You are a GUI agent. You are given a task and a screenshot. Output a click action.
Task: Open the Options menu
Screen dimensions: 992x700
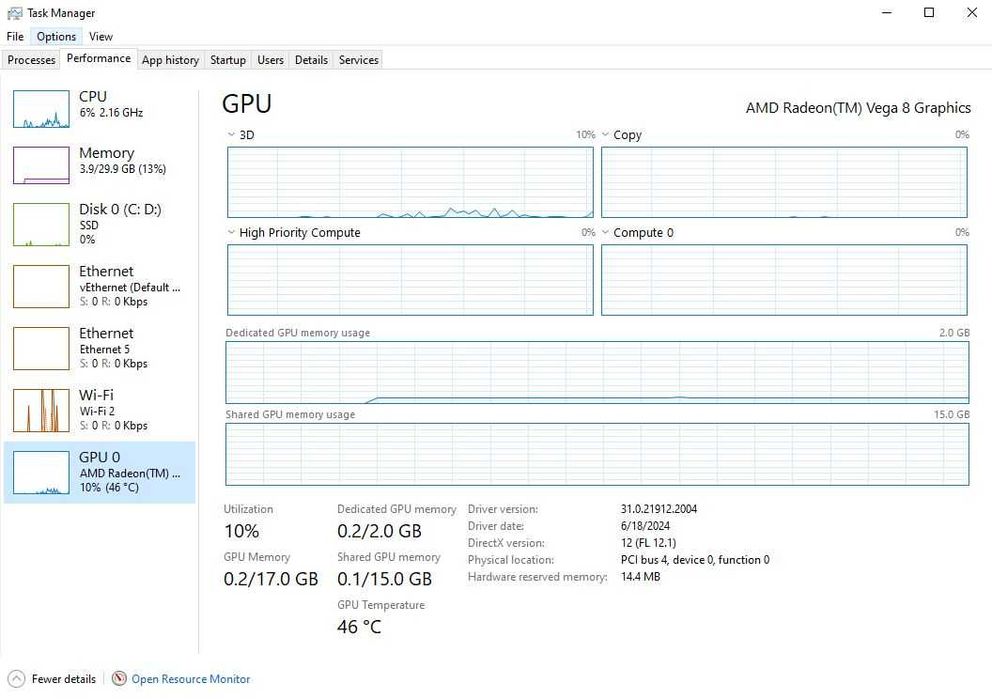click(56, 37)
